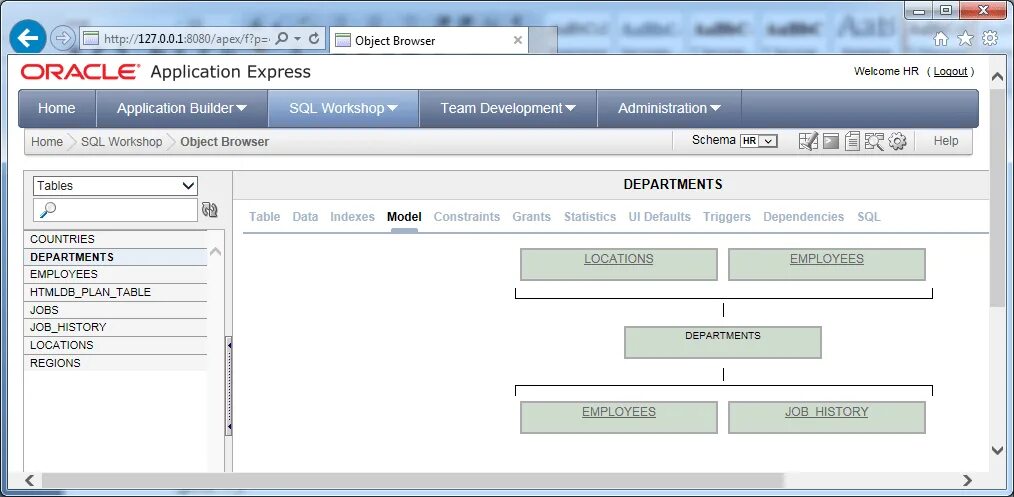Open the Schema HR dropdown
1014x497 pixels.
[759, 141]
